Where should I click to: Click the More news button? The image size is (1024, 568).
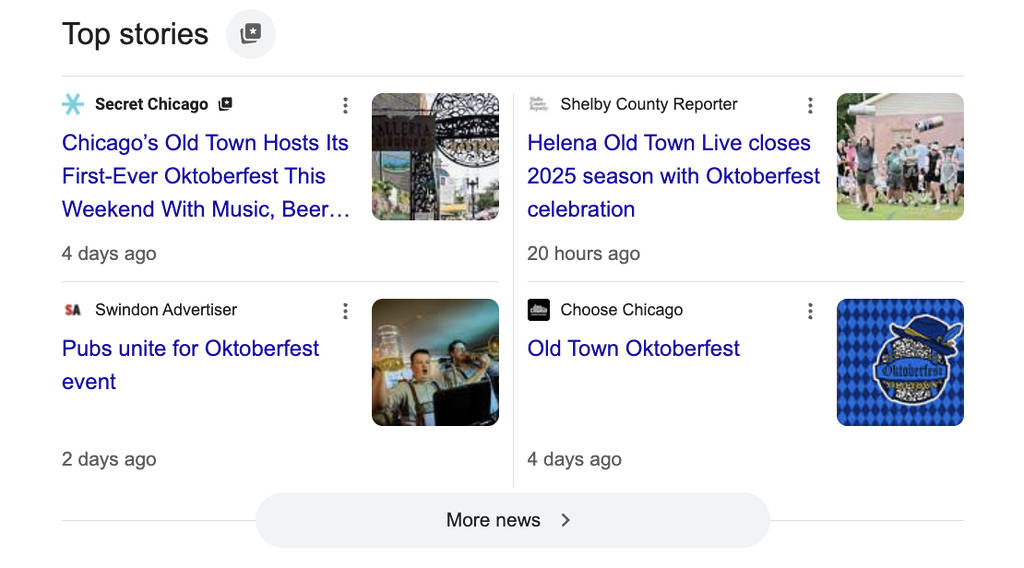tap(493, 520)
